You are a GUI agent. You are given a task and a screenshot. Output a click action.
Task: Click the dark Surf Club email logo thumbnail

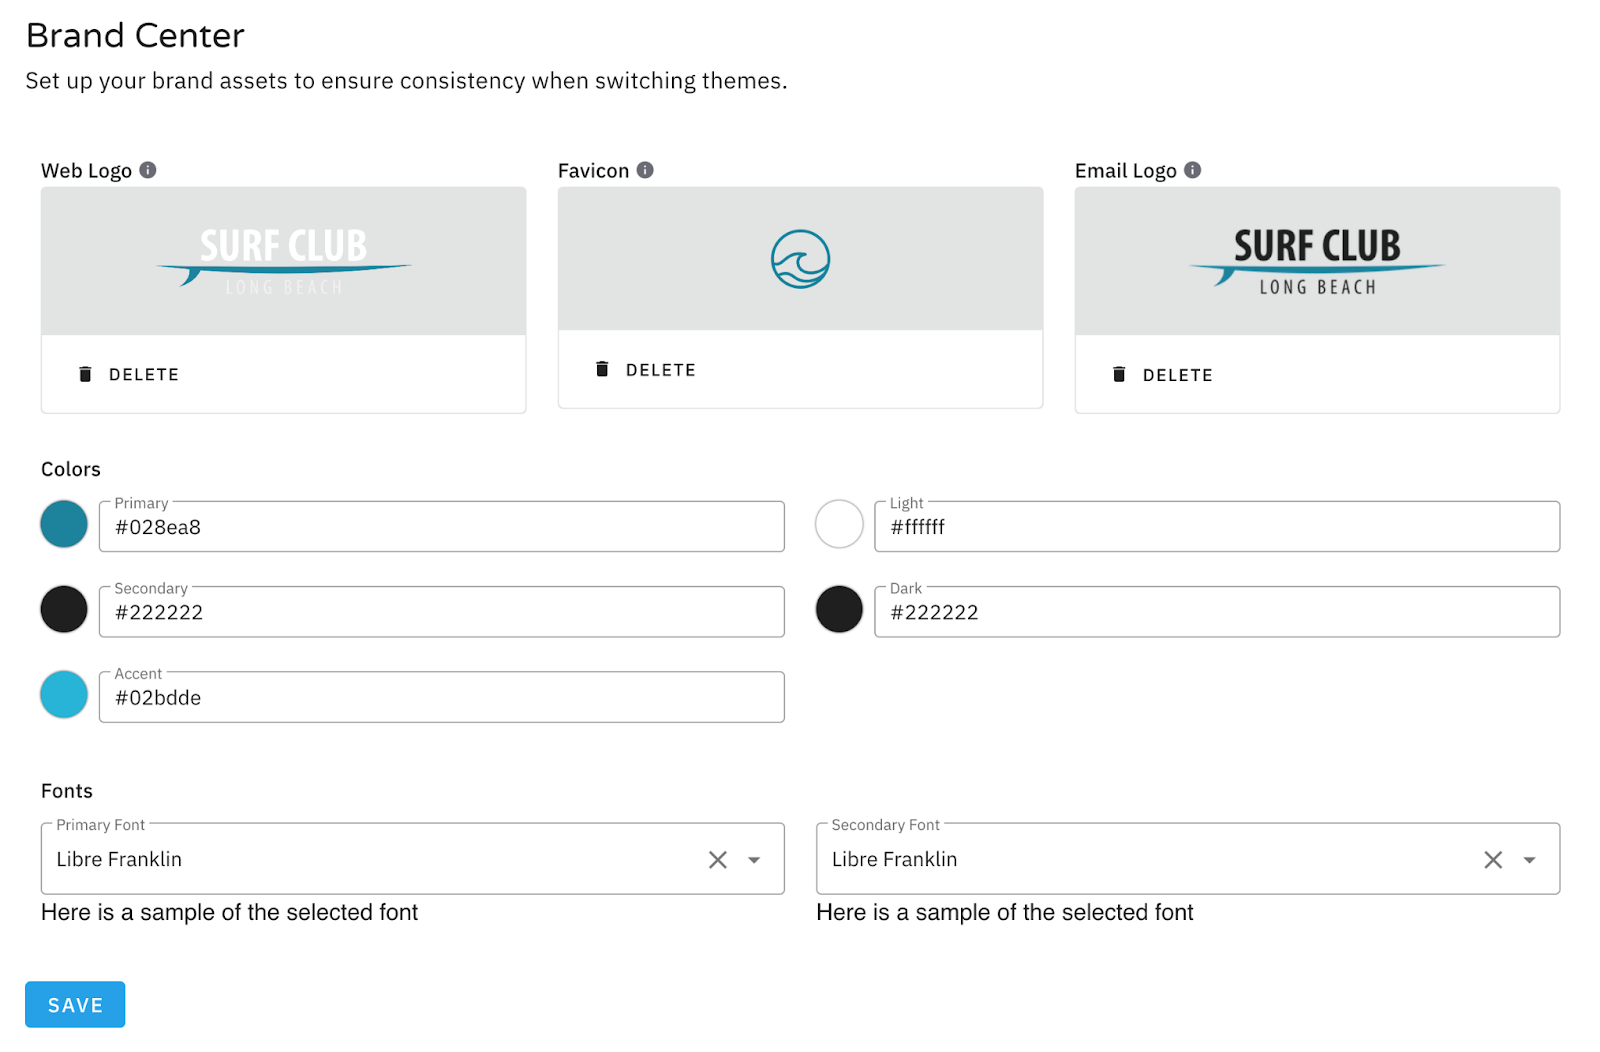(x=1317, y=261)
